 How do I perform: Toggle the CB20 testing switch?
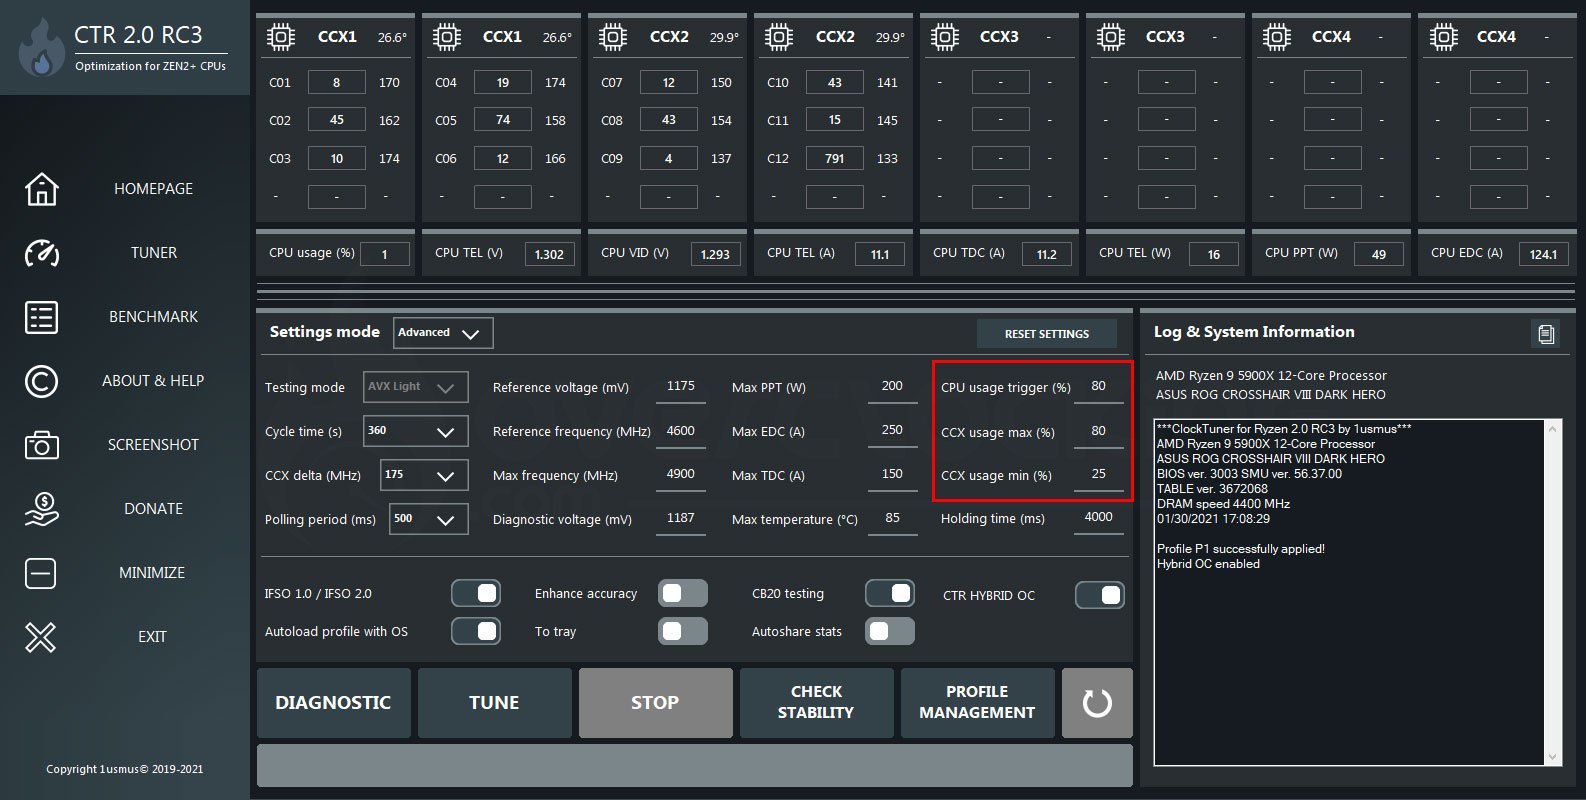point(890,593)
